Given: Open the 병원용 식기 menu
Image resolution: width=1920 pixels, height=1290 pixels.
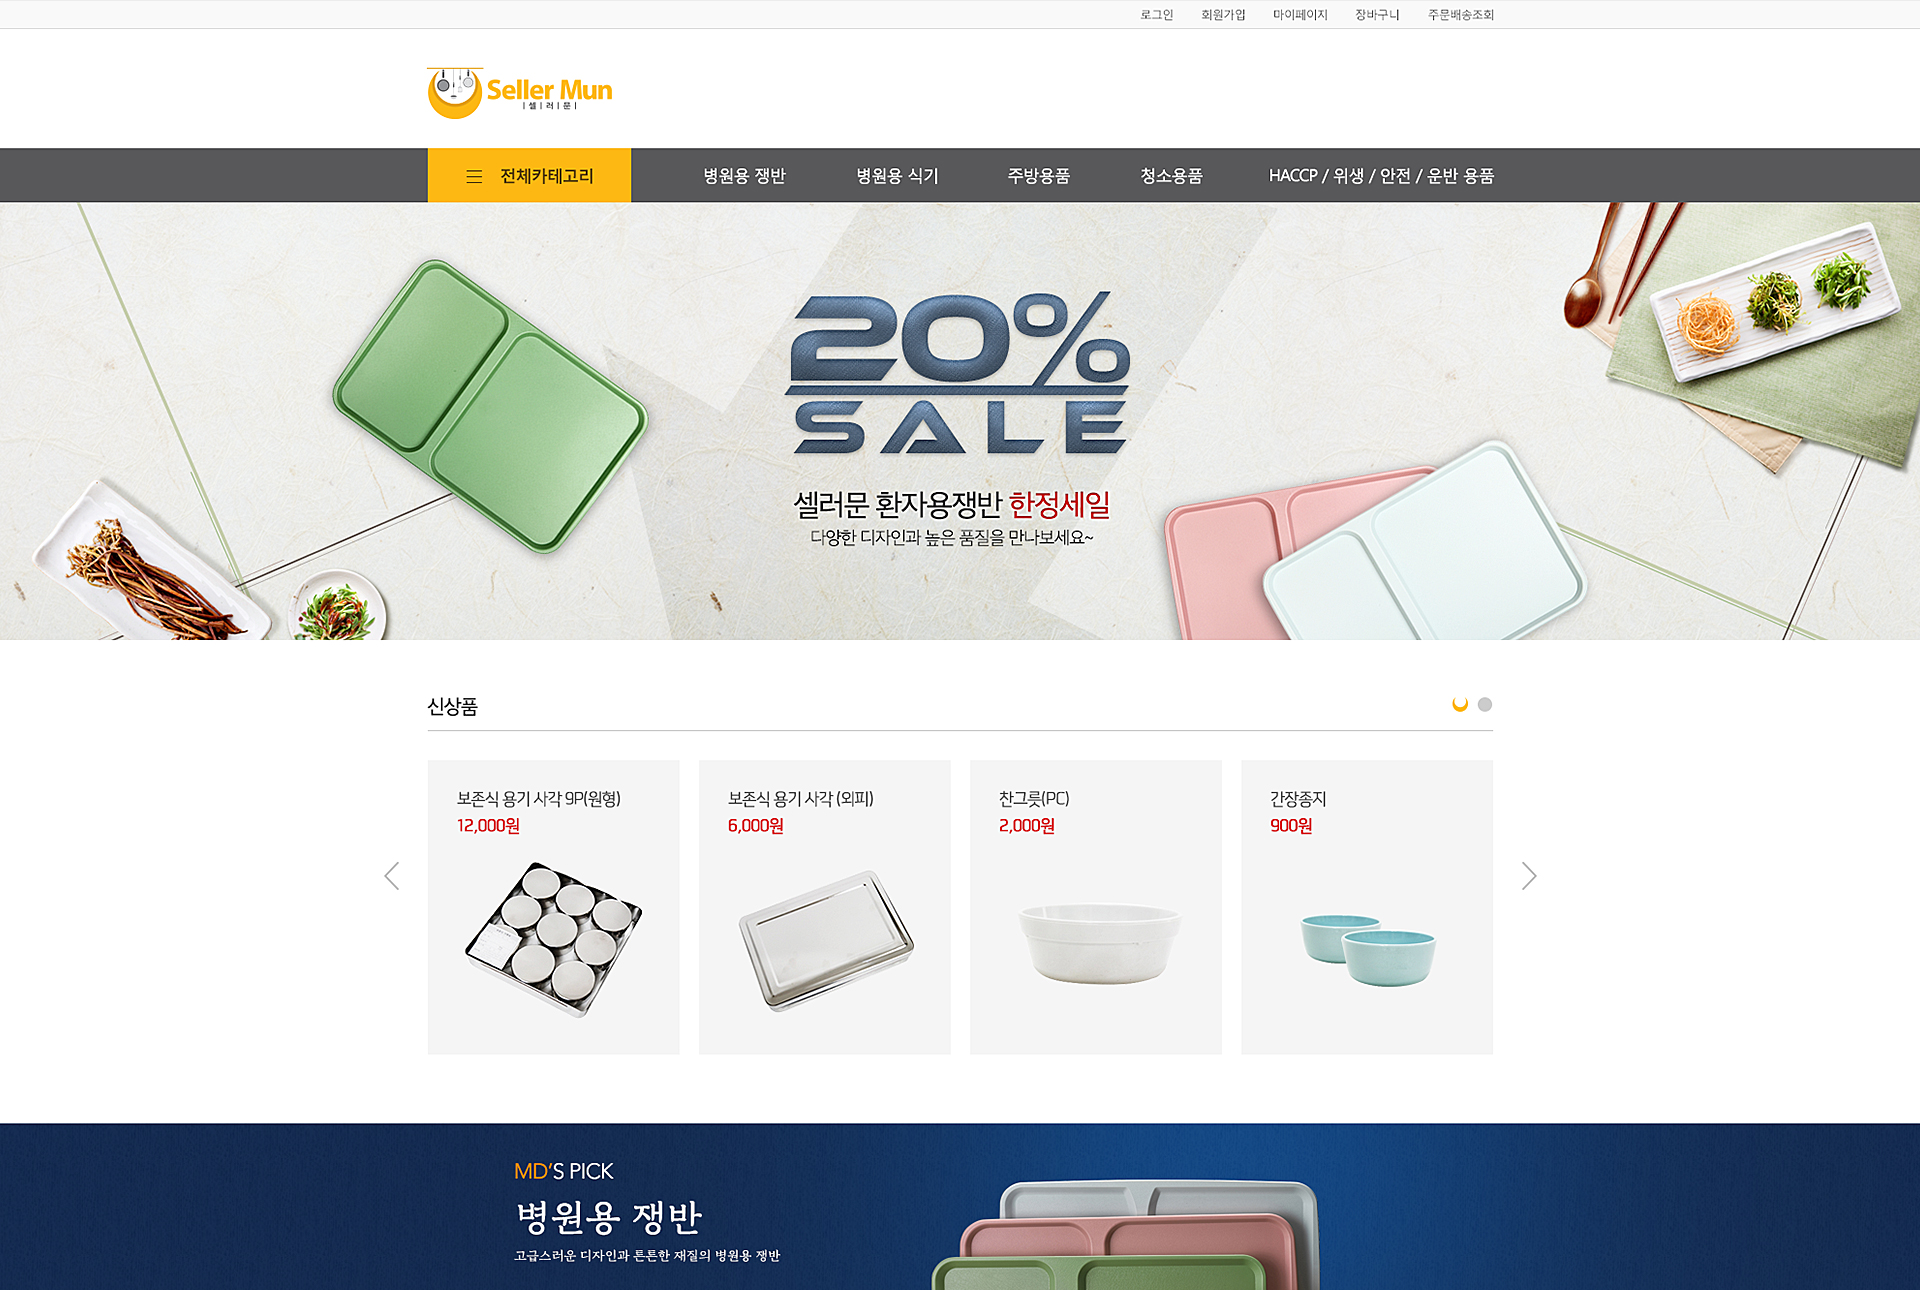Looking at the screenshot, I should click(x=897, y=176).
